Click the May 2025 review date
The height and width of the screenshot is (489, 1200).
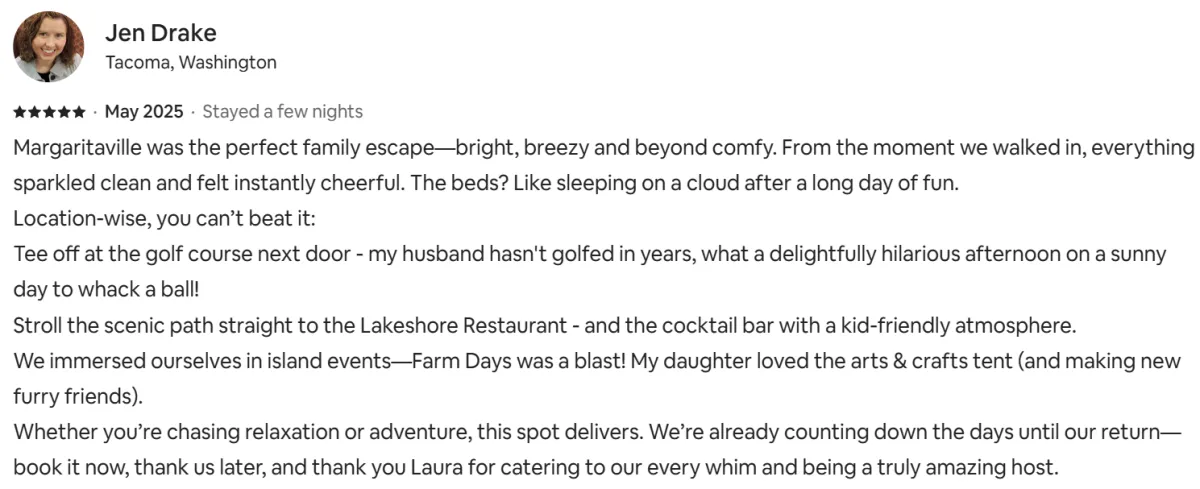click(x=144, y=111)
